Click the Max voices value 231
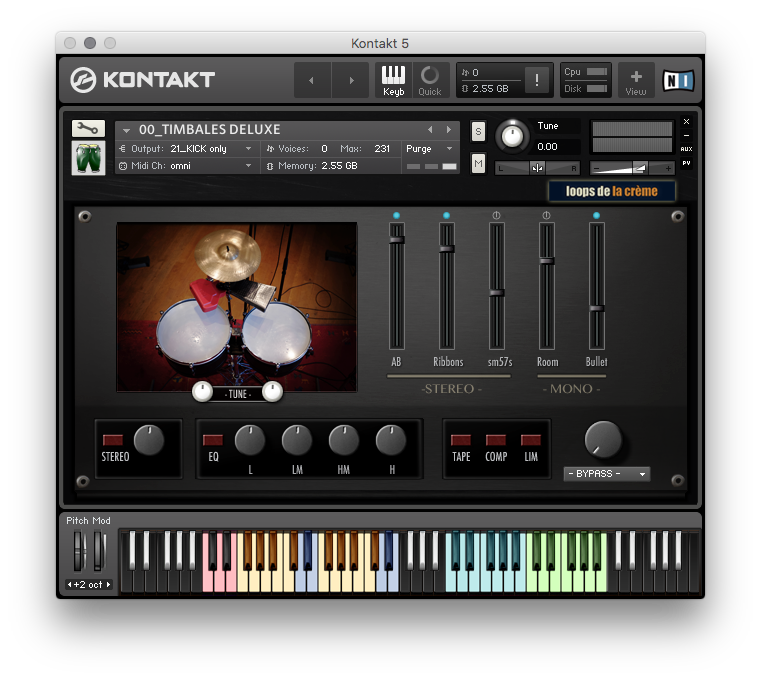Image resolution: width=761 pixels, height=679 pixels. [382, 149]
